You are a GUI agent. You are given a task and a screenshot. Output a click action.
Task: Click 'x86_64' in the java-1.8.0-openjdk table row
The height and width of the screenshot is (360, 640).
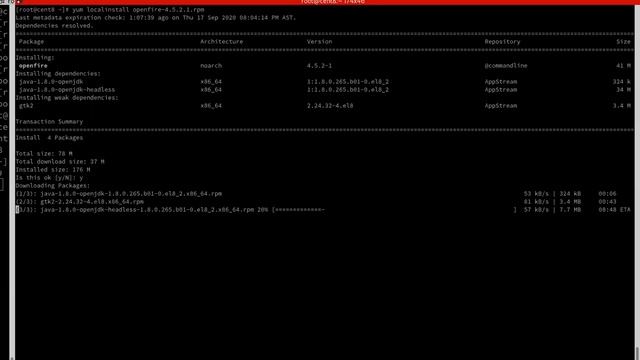(x=211, y=82)
